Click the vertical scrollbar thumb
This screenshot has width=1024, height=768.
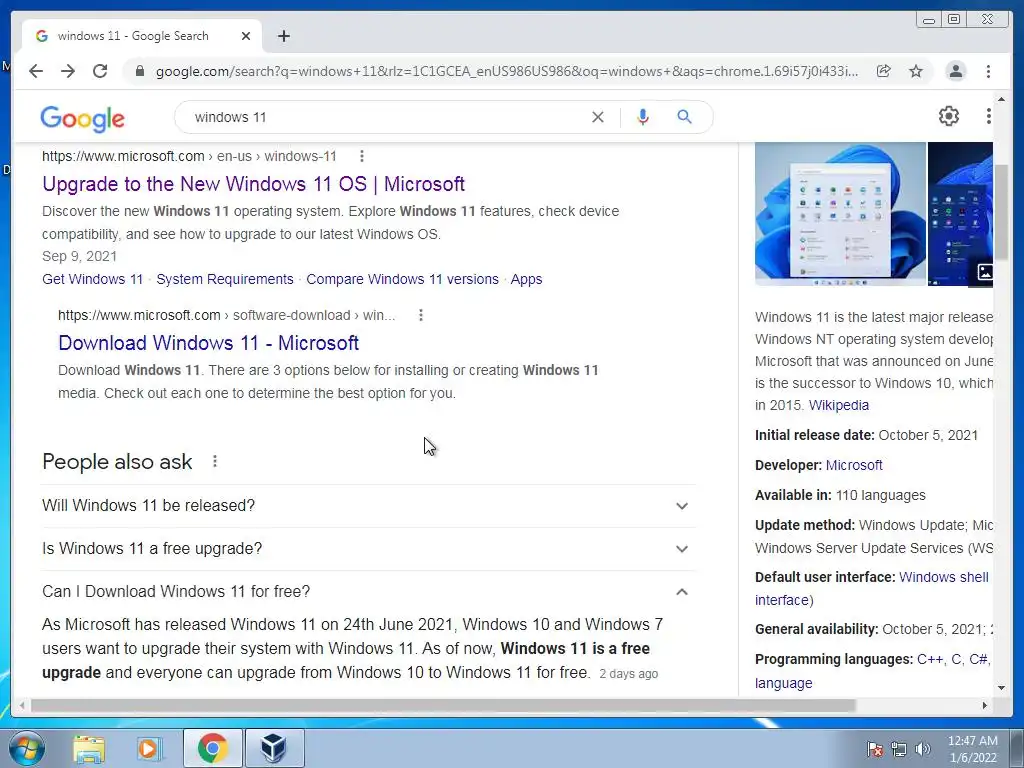pos(1001,212)
